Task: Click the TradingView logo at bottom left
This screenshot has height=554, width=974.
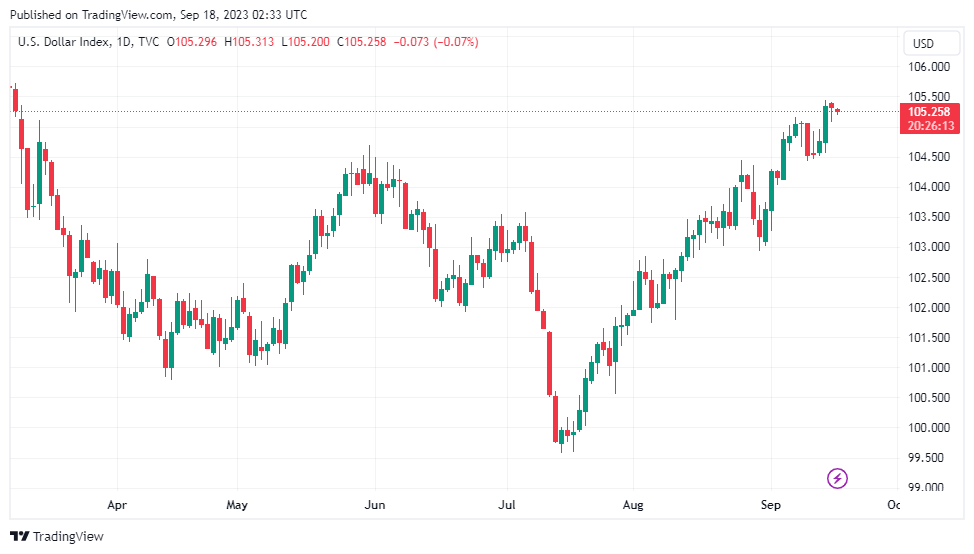Action: click(x=57, y=537)
